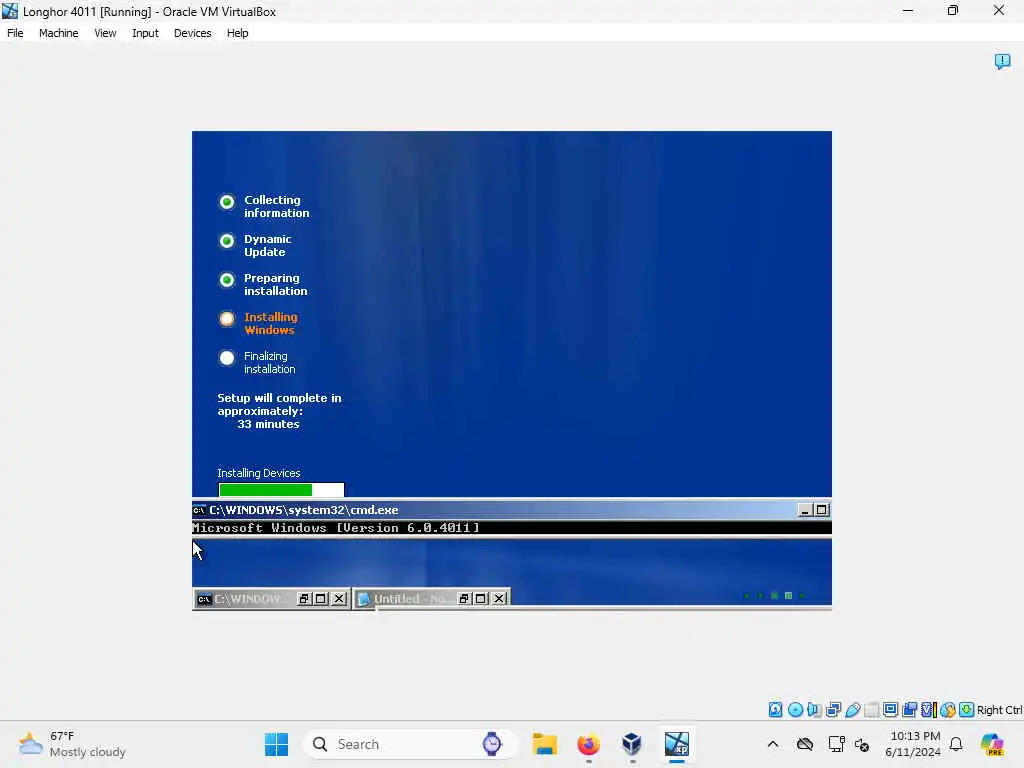Image resolution: width=1024 pixels, height=768 pixels.
Task: Click the cmd.exe title bar icon
Action: 199,510
